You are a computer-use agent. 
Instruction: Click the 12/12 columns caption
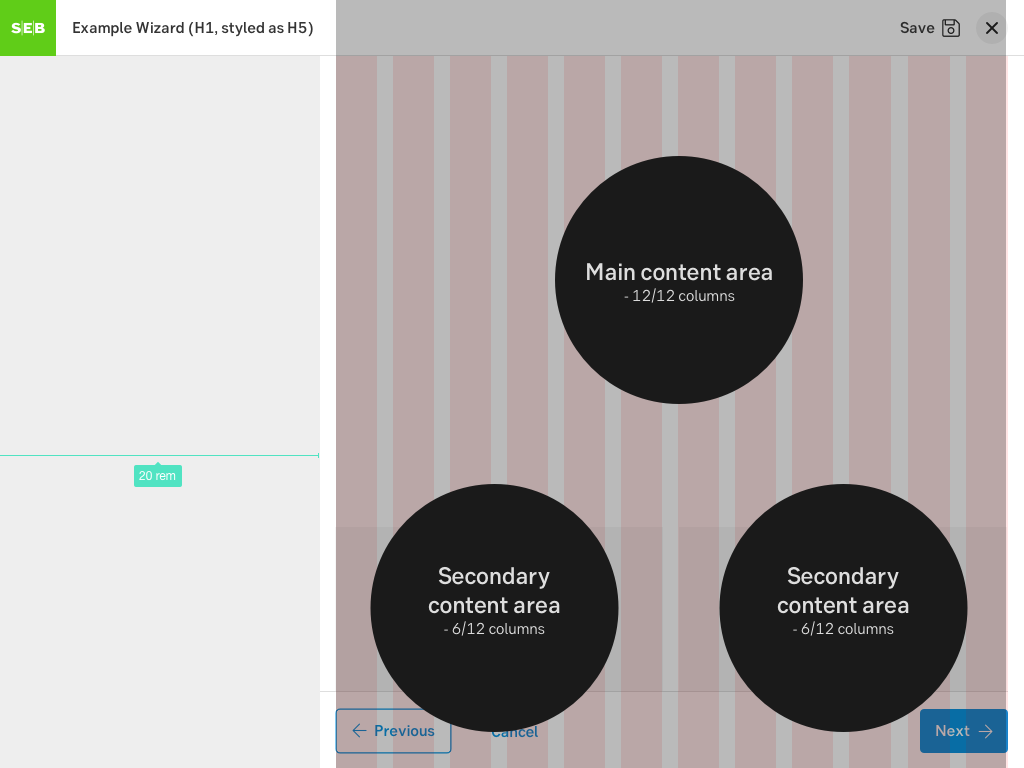click(x=679, y=296)
